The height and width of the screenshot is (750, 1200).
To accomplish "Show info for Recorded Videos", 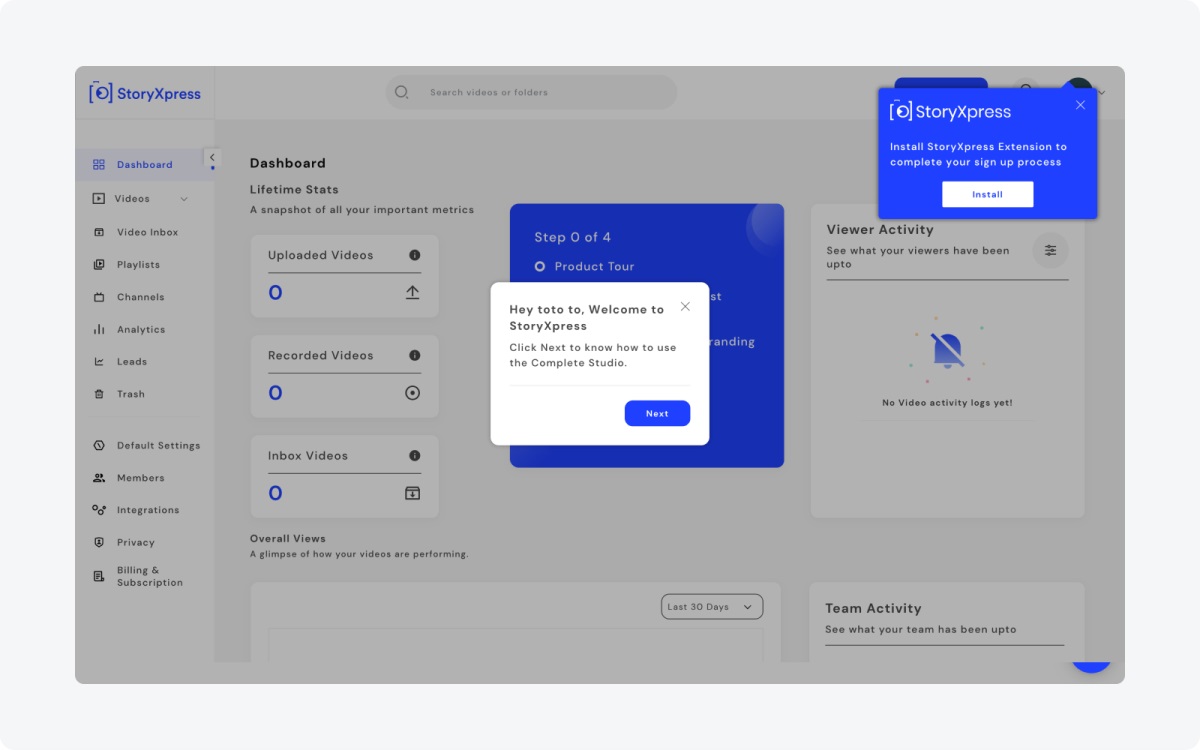I will 415,355.
